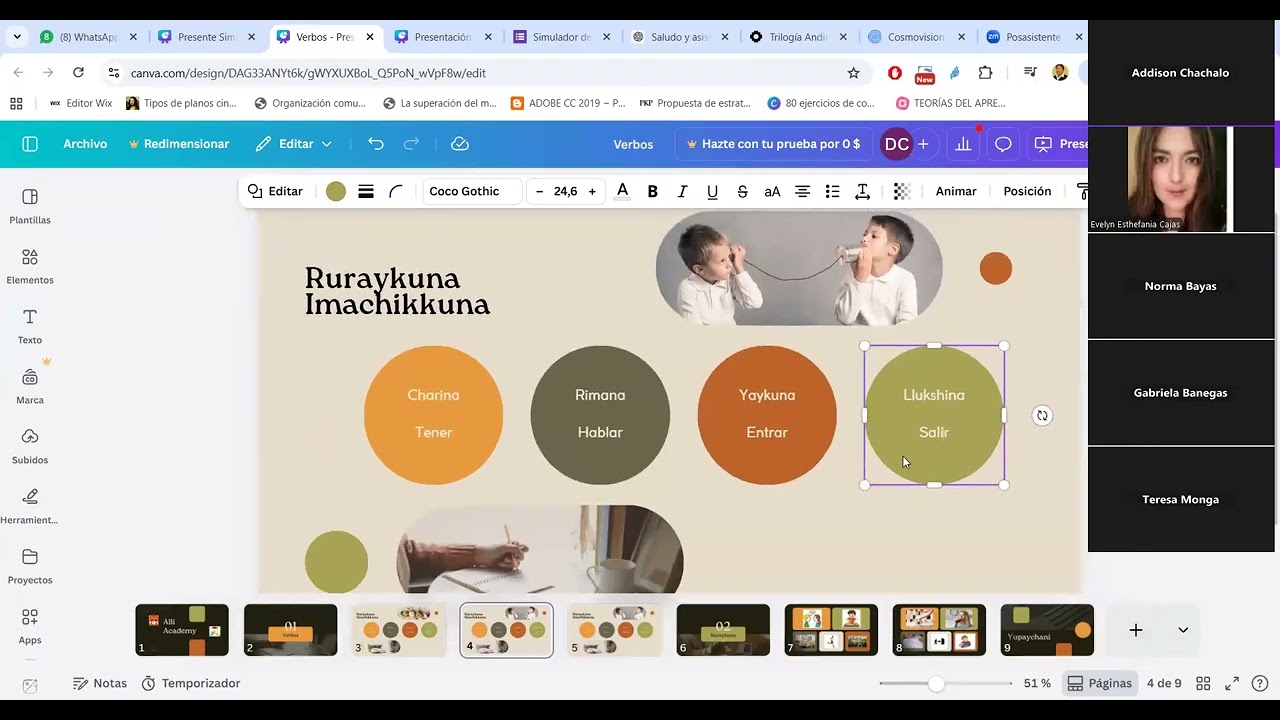Toggle strikethrough formatting
Screen dimensions: 1280x720
(742, 191)
